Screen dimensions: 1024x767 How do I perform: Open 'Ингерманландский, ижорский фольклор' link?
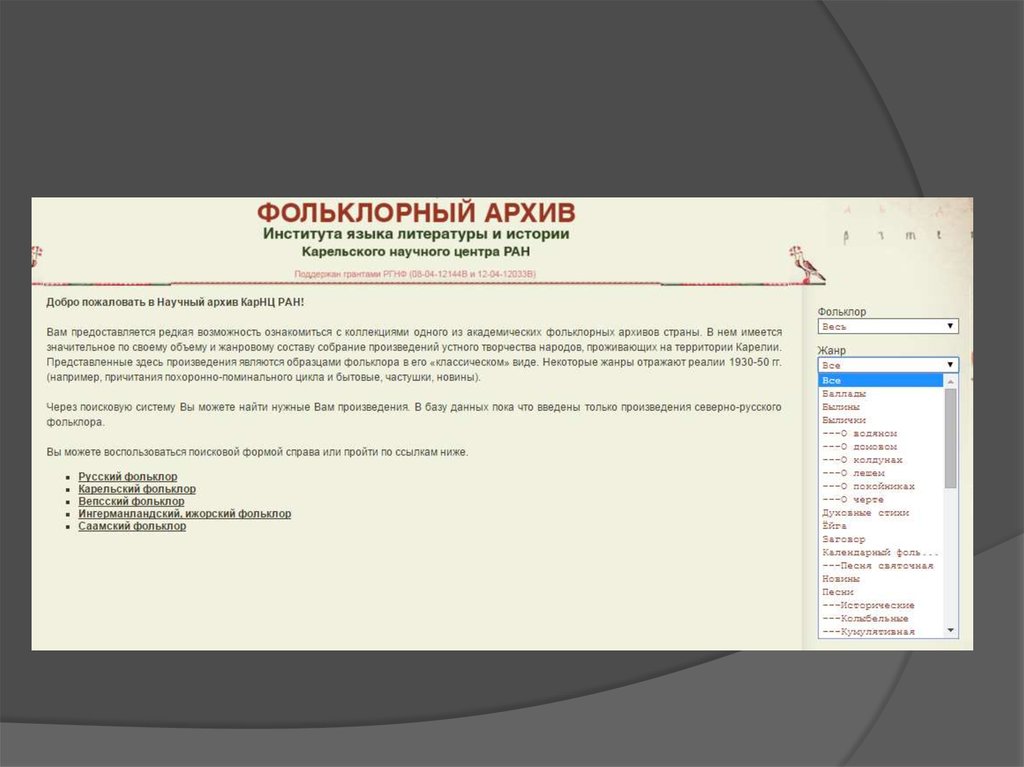coord(185,514)
